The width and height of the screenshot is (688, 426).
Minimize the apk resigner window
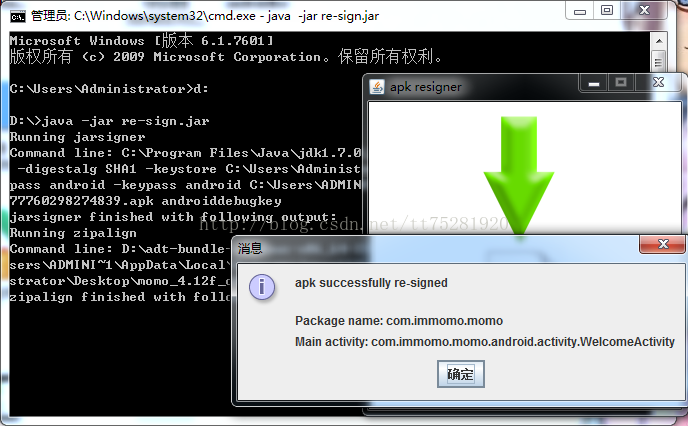tap(594, 83)
